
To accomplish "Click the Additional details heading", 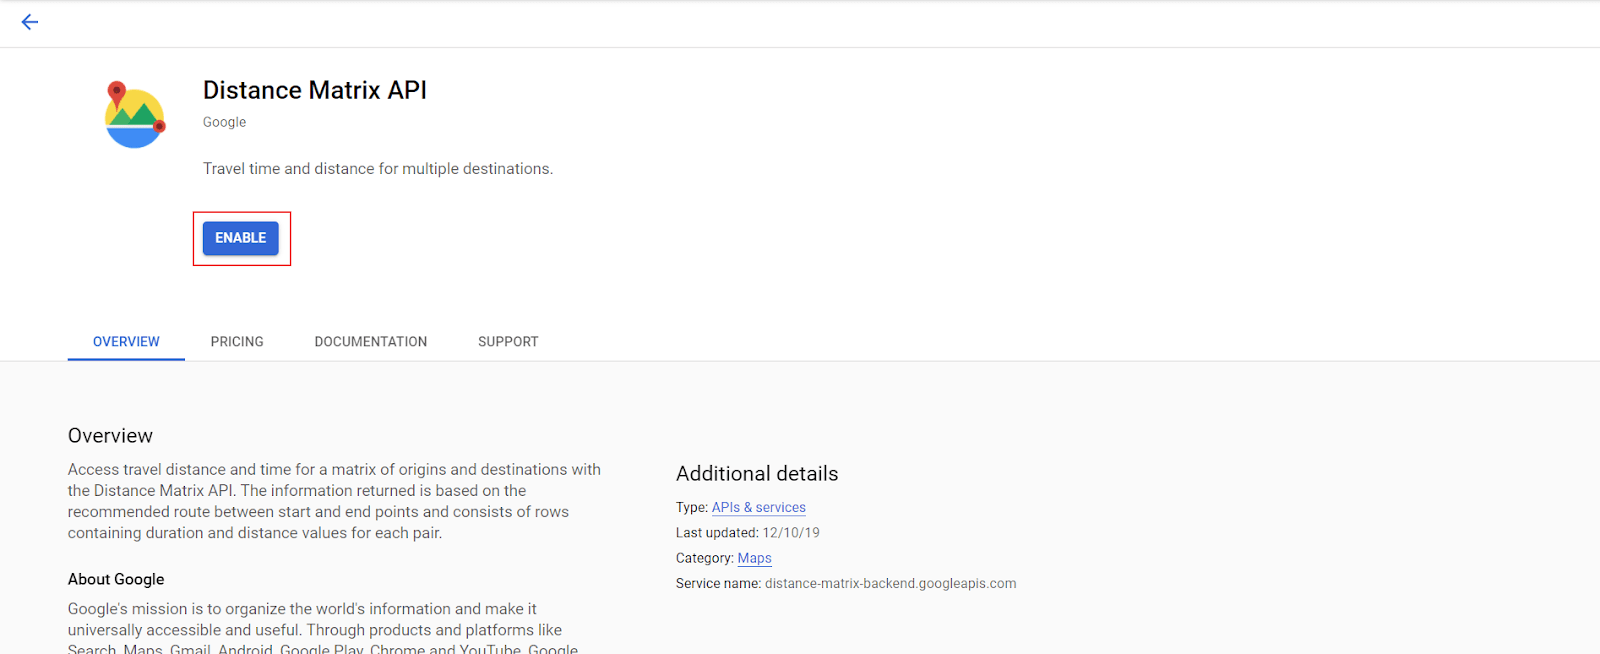I will click(756, 473).
